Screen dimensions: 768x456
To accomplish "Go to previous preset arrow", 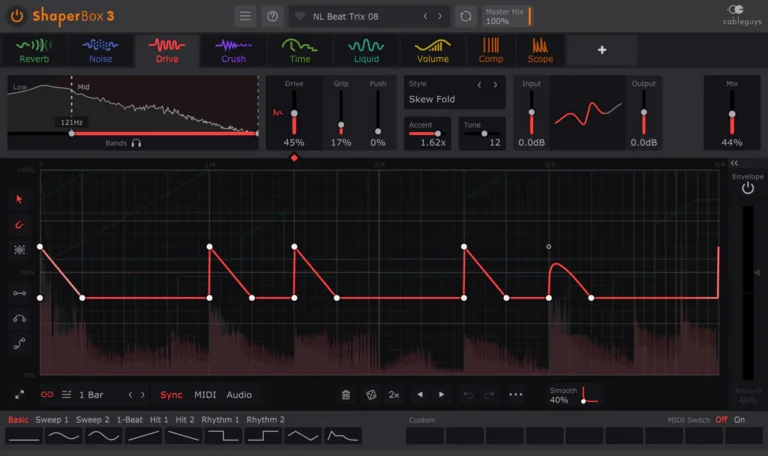I will tap(425, 16).
